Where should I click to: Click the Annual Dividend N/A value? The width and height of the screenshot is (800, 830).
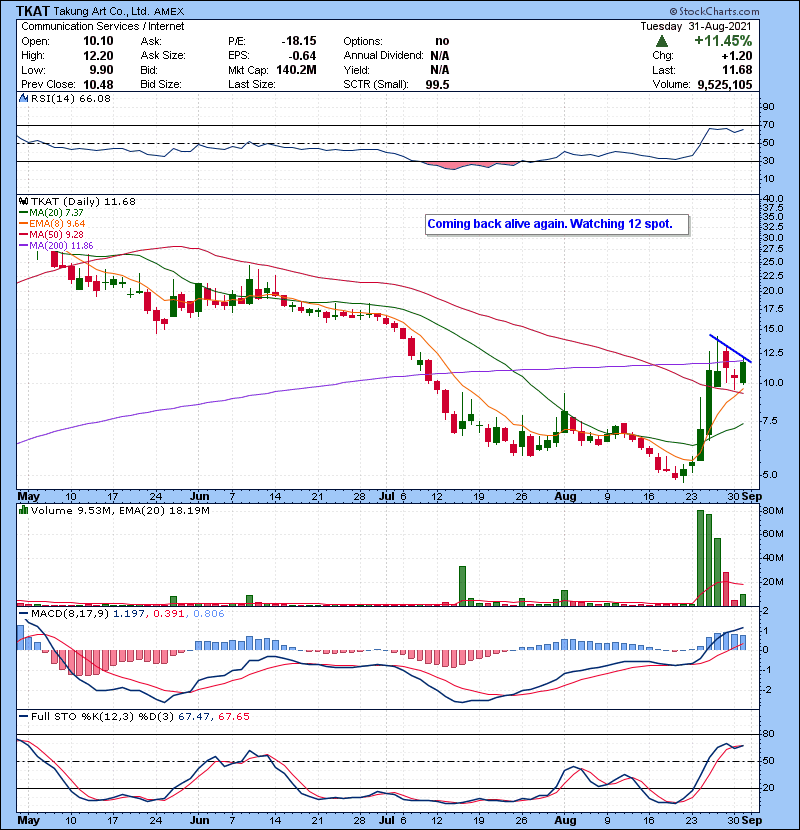click(439, 56)
